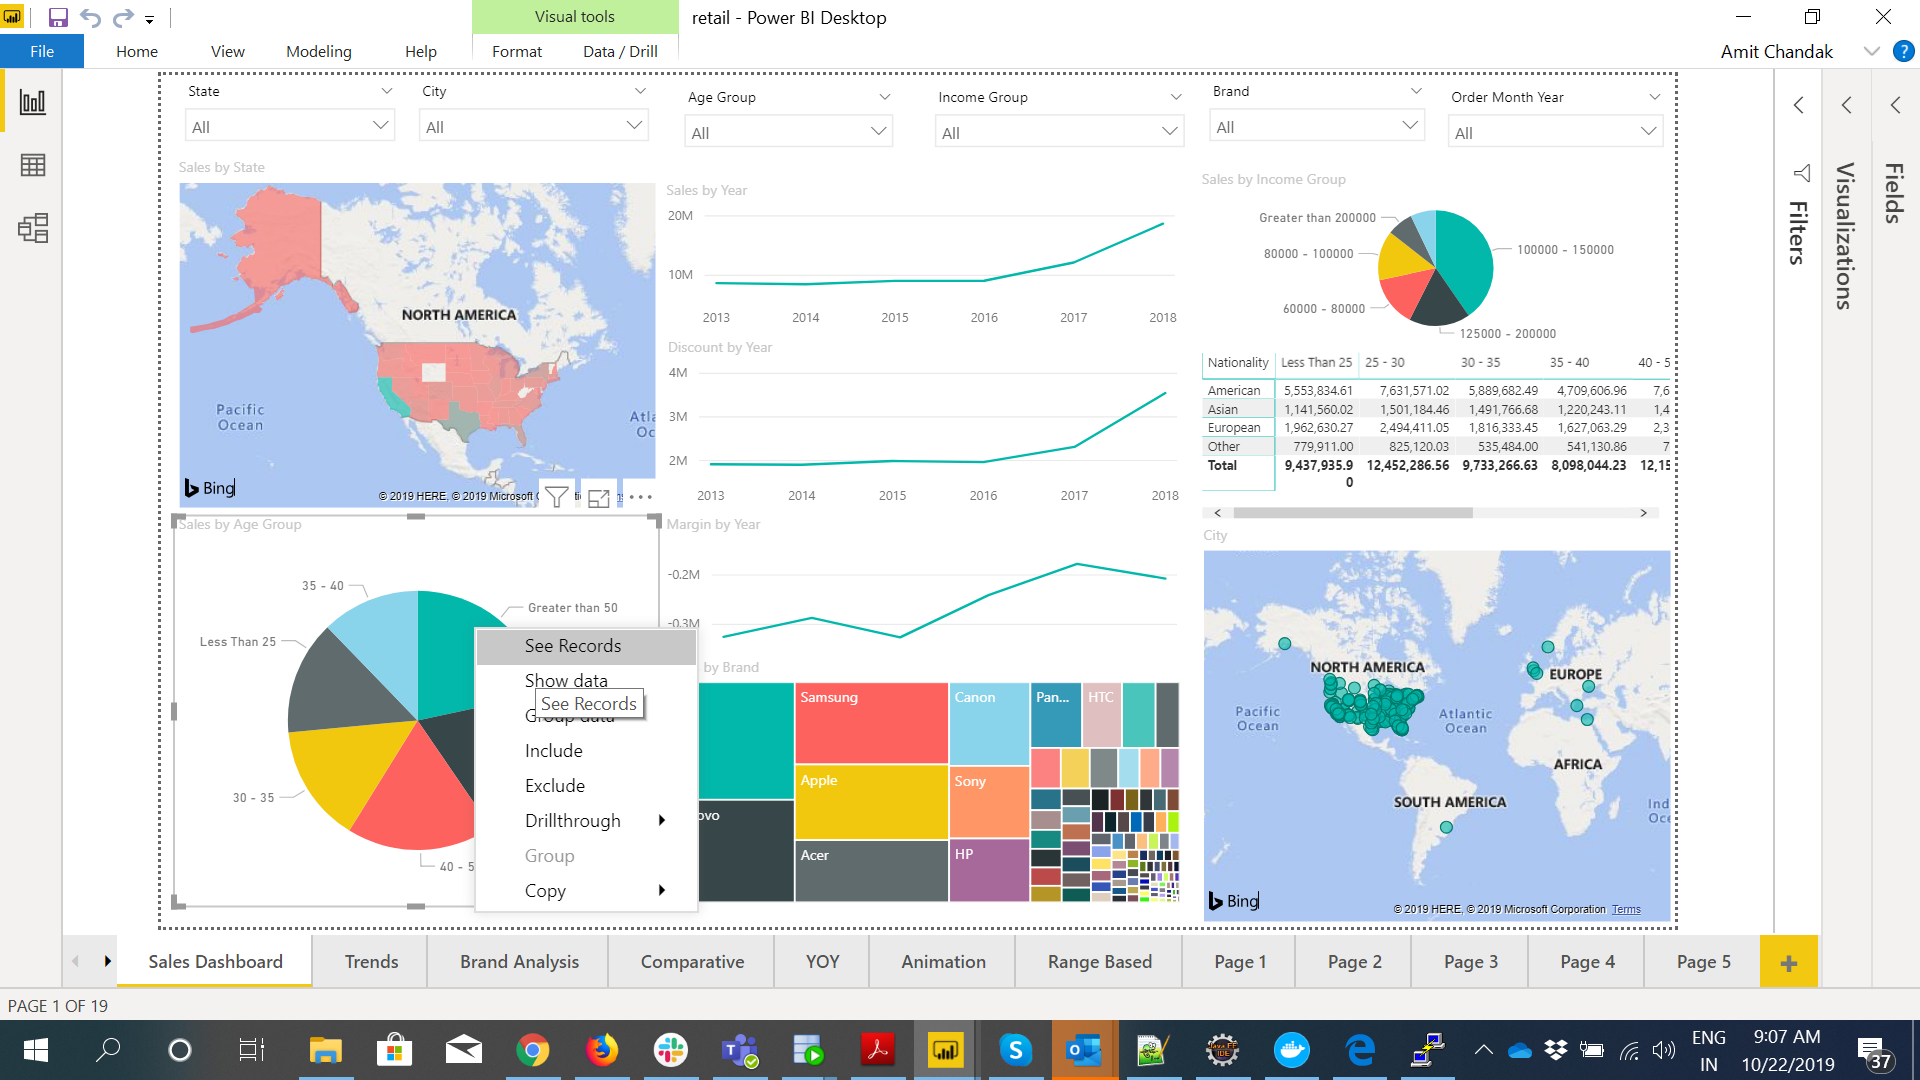The width and height of the screenshot is (1920, 1080).
Task: Switch to the Brand Analysis page tab
Action: [519, 962]
